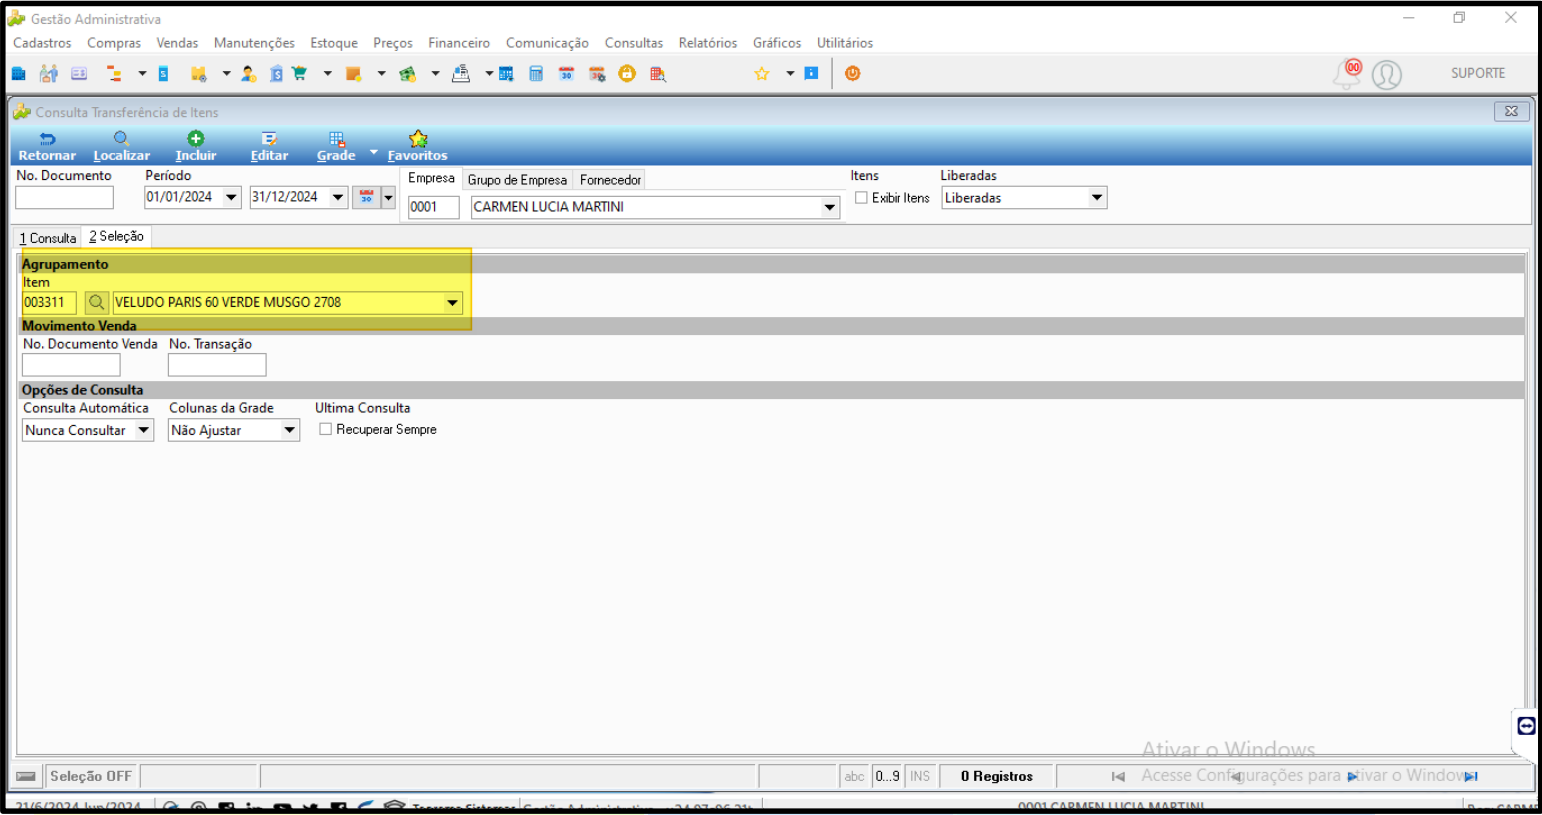Open the Estoque menu
Image resolution: width=1542 pixels, height=815 pixels.
334,43
